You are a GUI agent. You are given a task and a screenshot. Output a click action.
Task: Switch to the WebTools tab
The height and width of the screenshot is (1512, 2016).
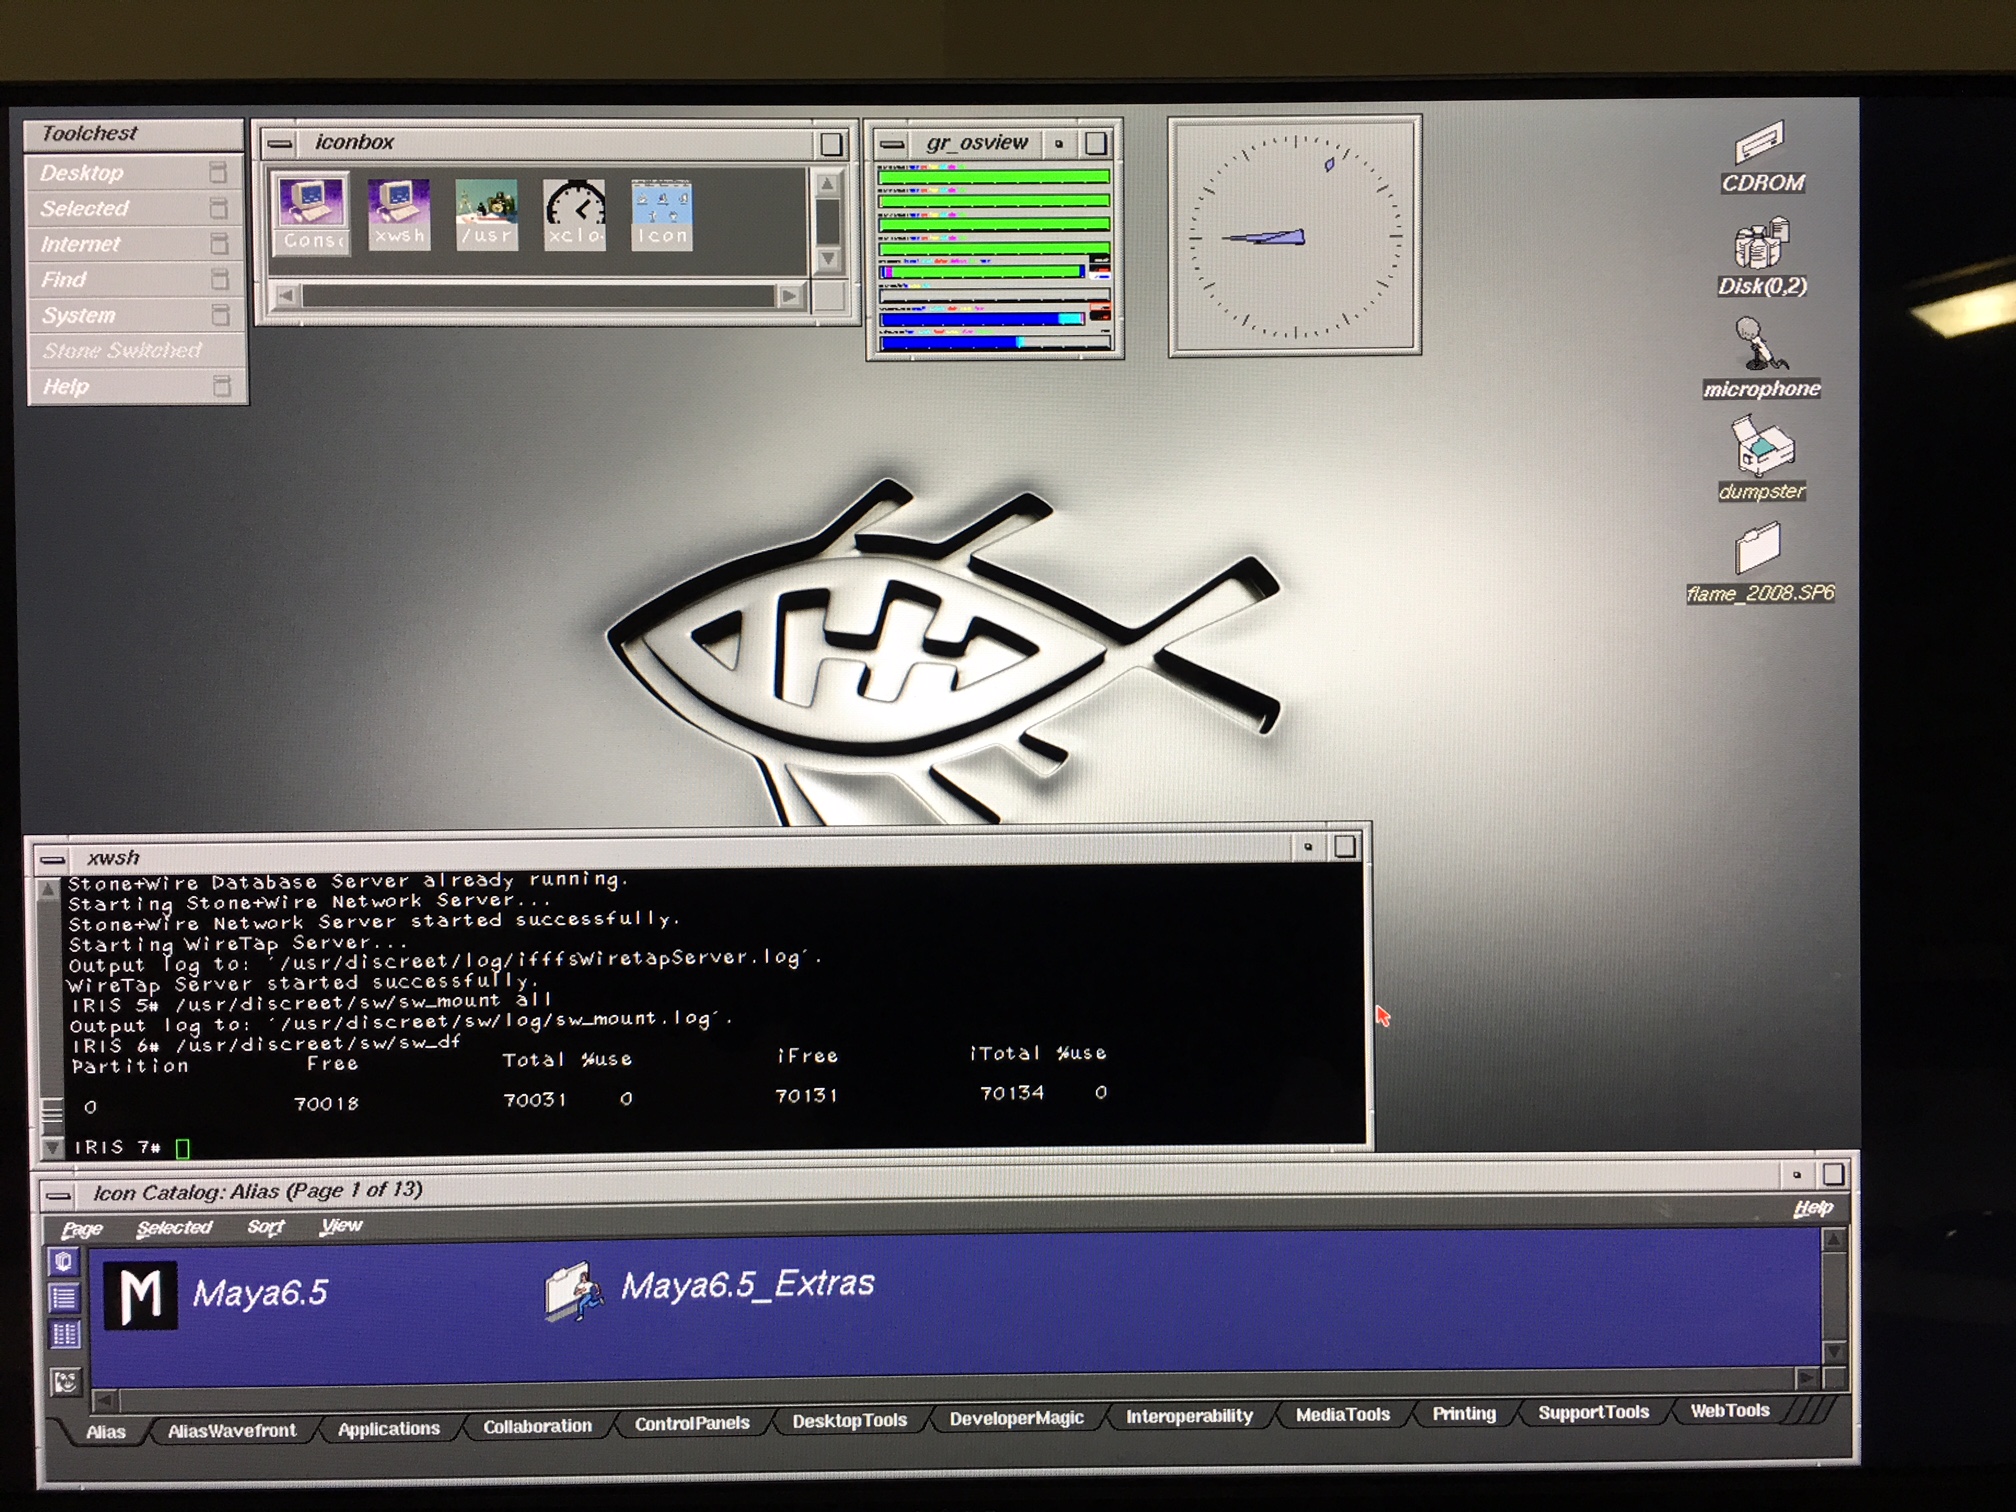1729,1411
